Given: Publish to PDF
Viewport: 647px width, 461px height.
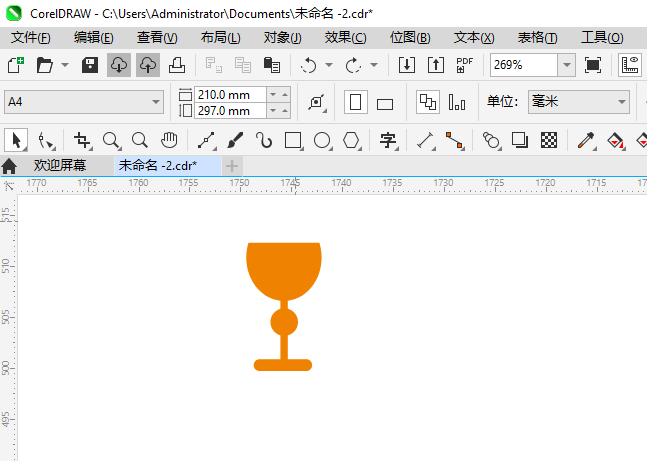Looking at the screenshot, I should 465,65.
